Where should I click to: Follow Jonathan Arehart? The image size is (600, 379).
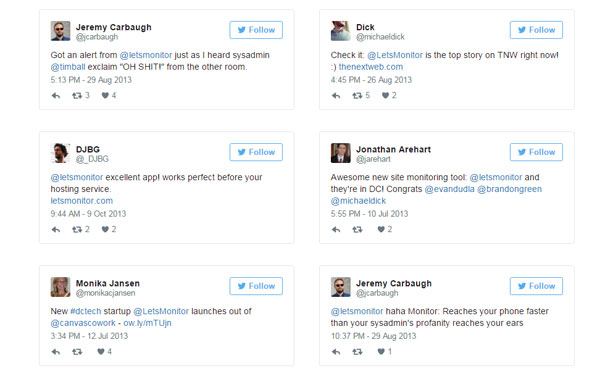(536, 152)
